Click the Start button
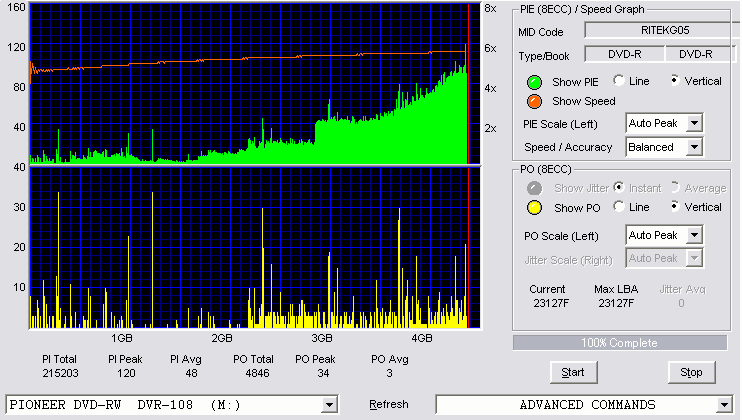Screen dimensions: 742x420 pyautogui.click(x=573, y=372)
